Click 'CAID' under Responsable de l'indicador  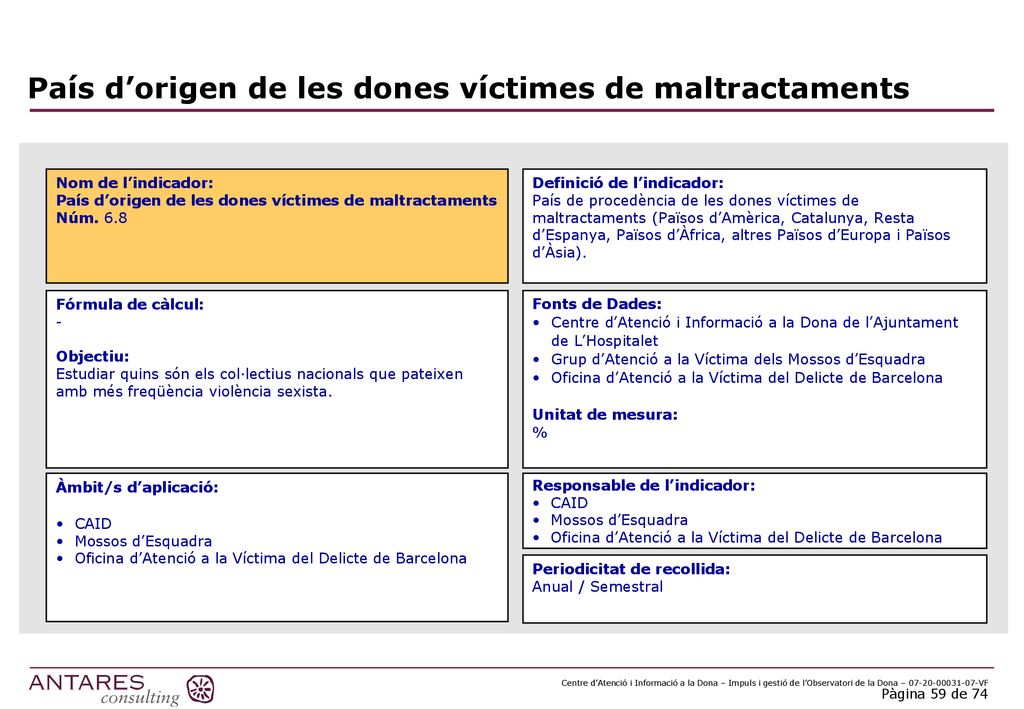point(569,503)
